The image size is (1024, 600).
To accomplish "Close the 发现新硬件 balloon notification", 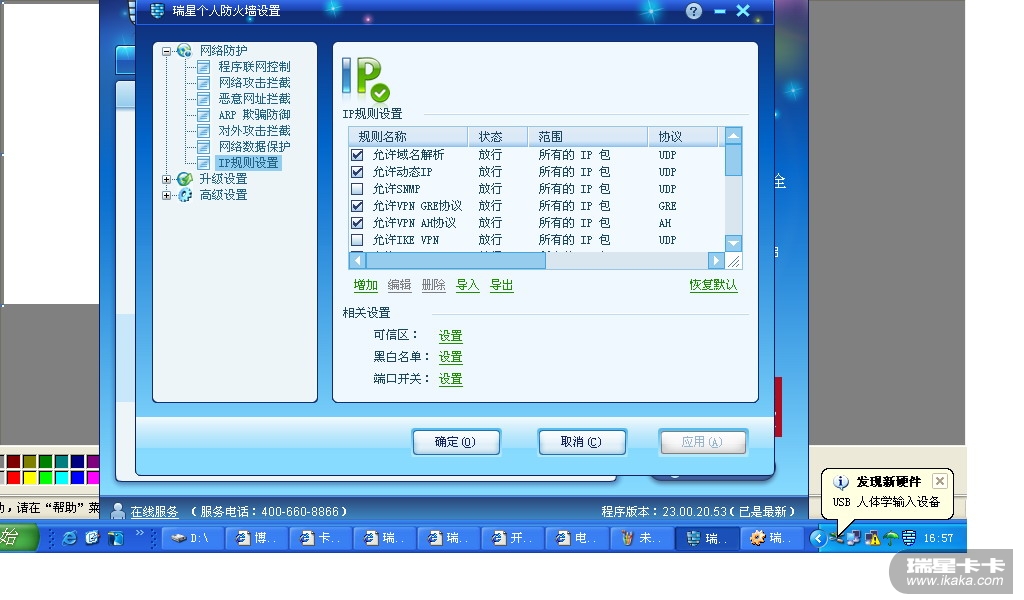I will point(940,481).
